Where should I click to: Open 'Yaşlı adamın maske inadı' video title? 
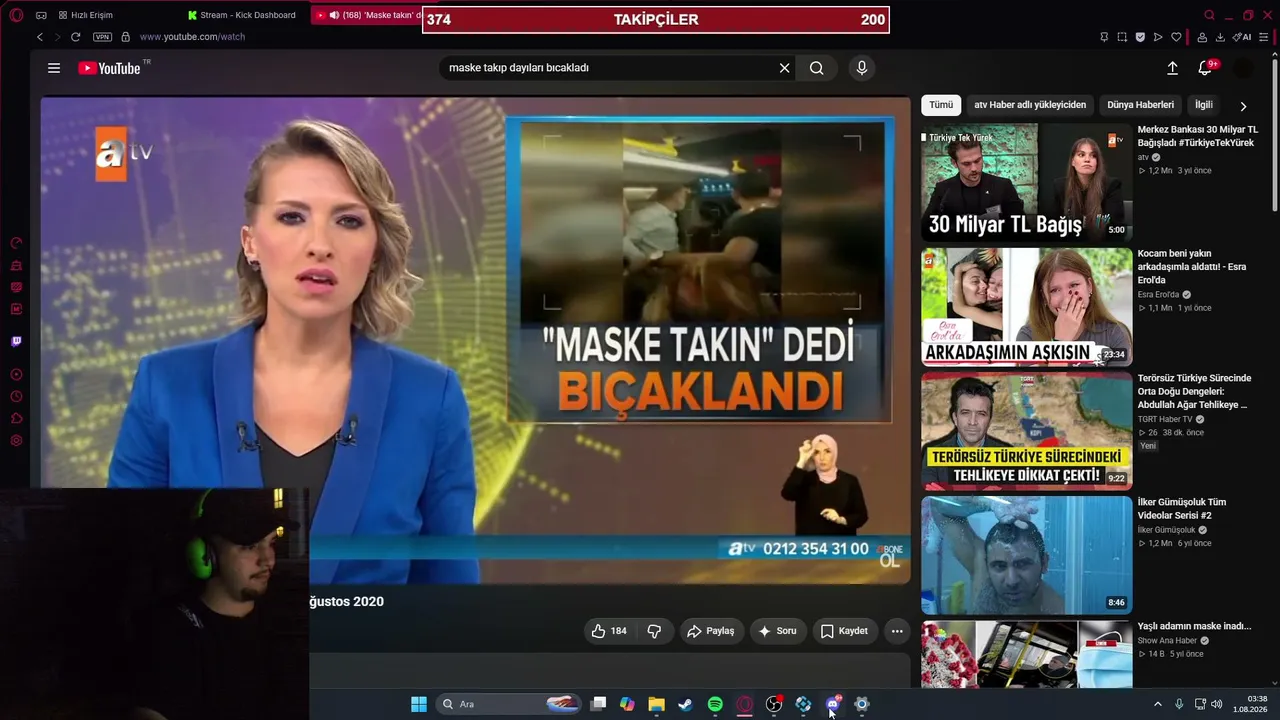[x=1194, y=626]
